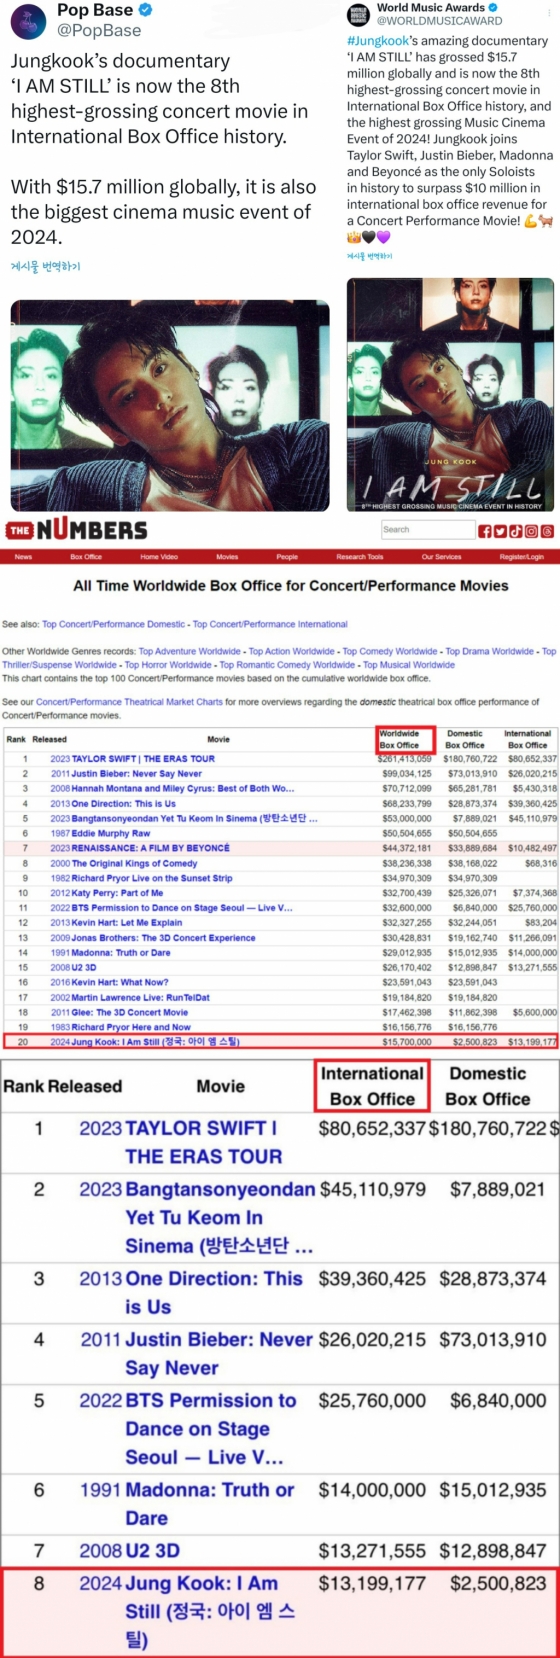
Task: Click The Numbers site logo
Action: pyautogui.click(x=77, y=530)
